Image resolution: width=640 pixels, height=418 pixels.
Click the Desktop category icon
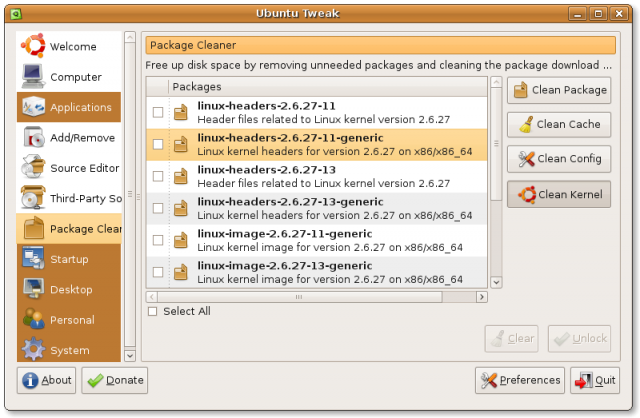click(x=33, y=289)
